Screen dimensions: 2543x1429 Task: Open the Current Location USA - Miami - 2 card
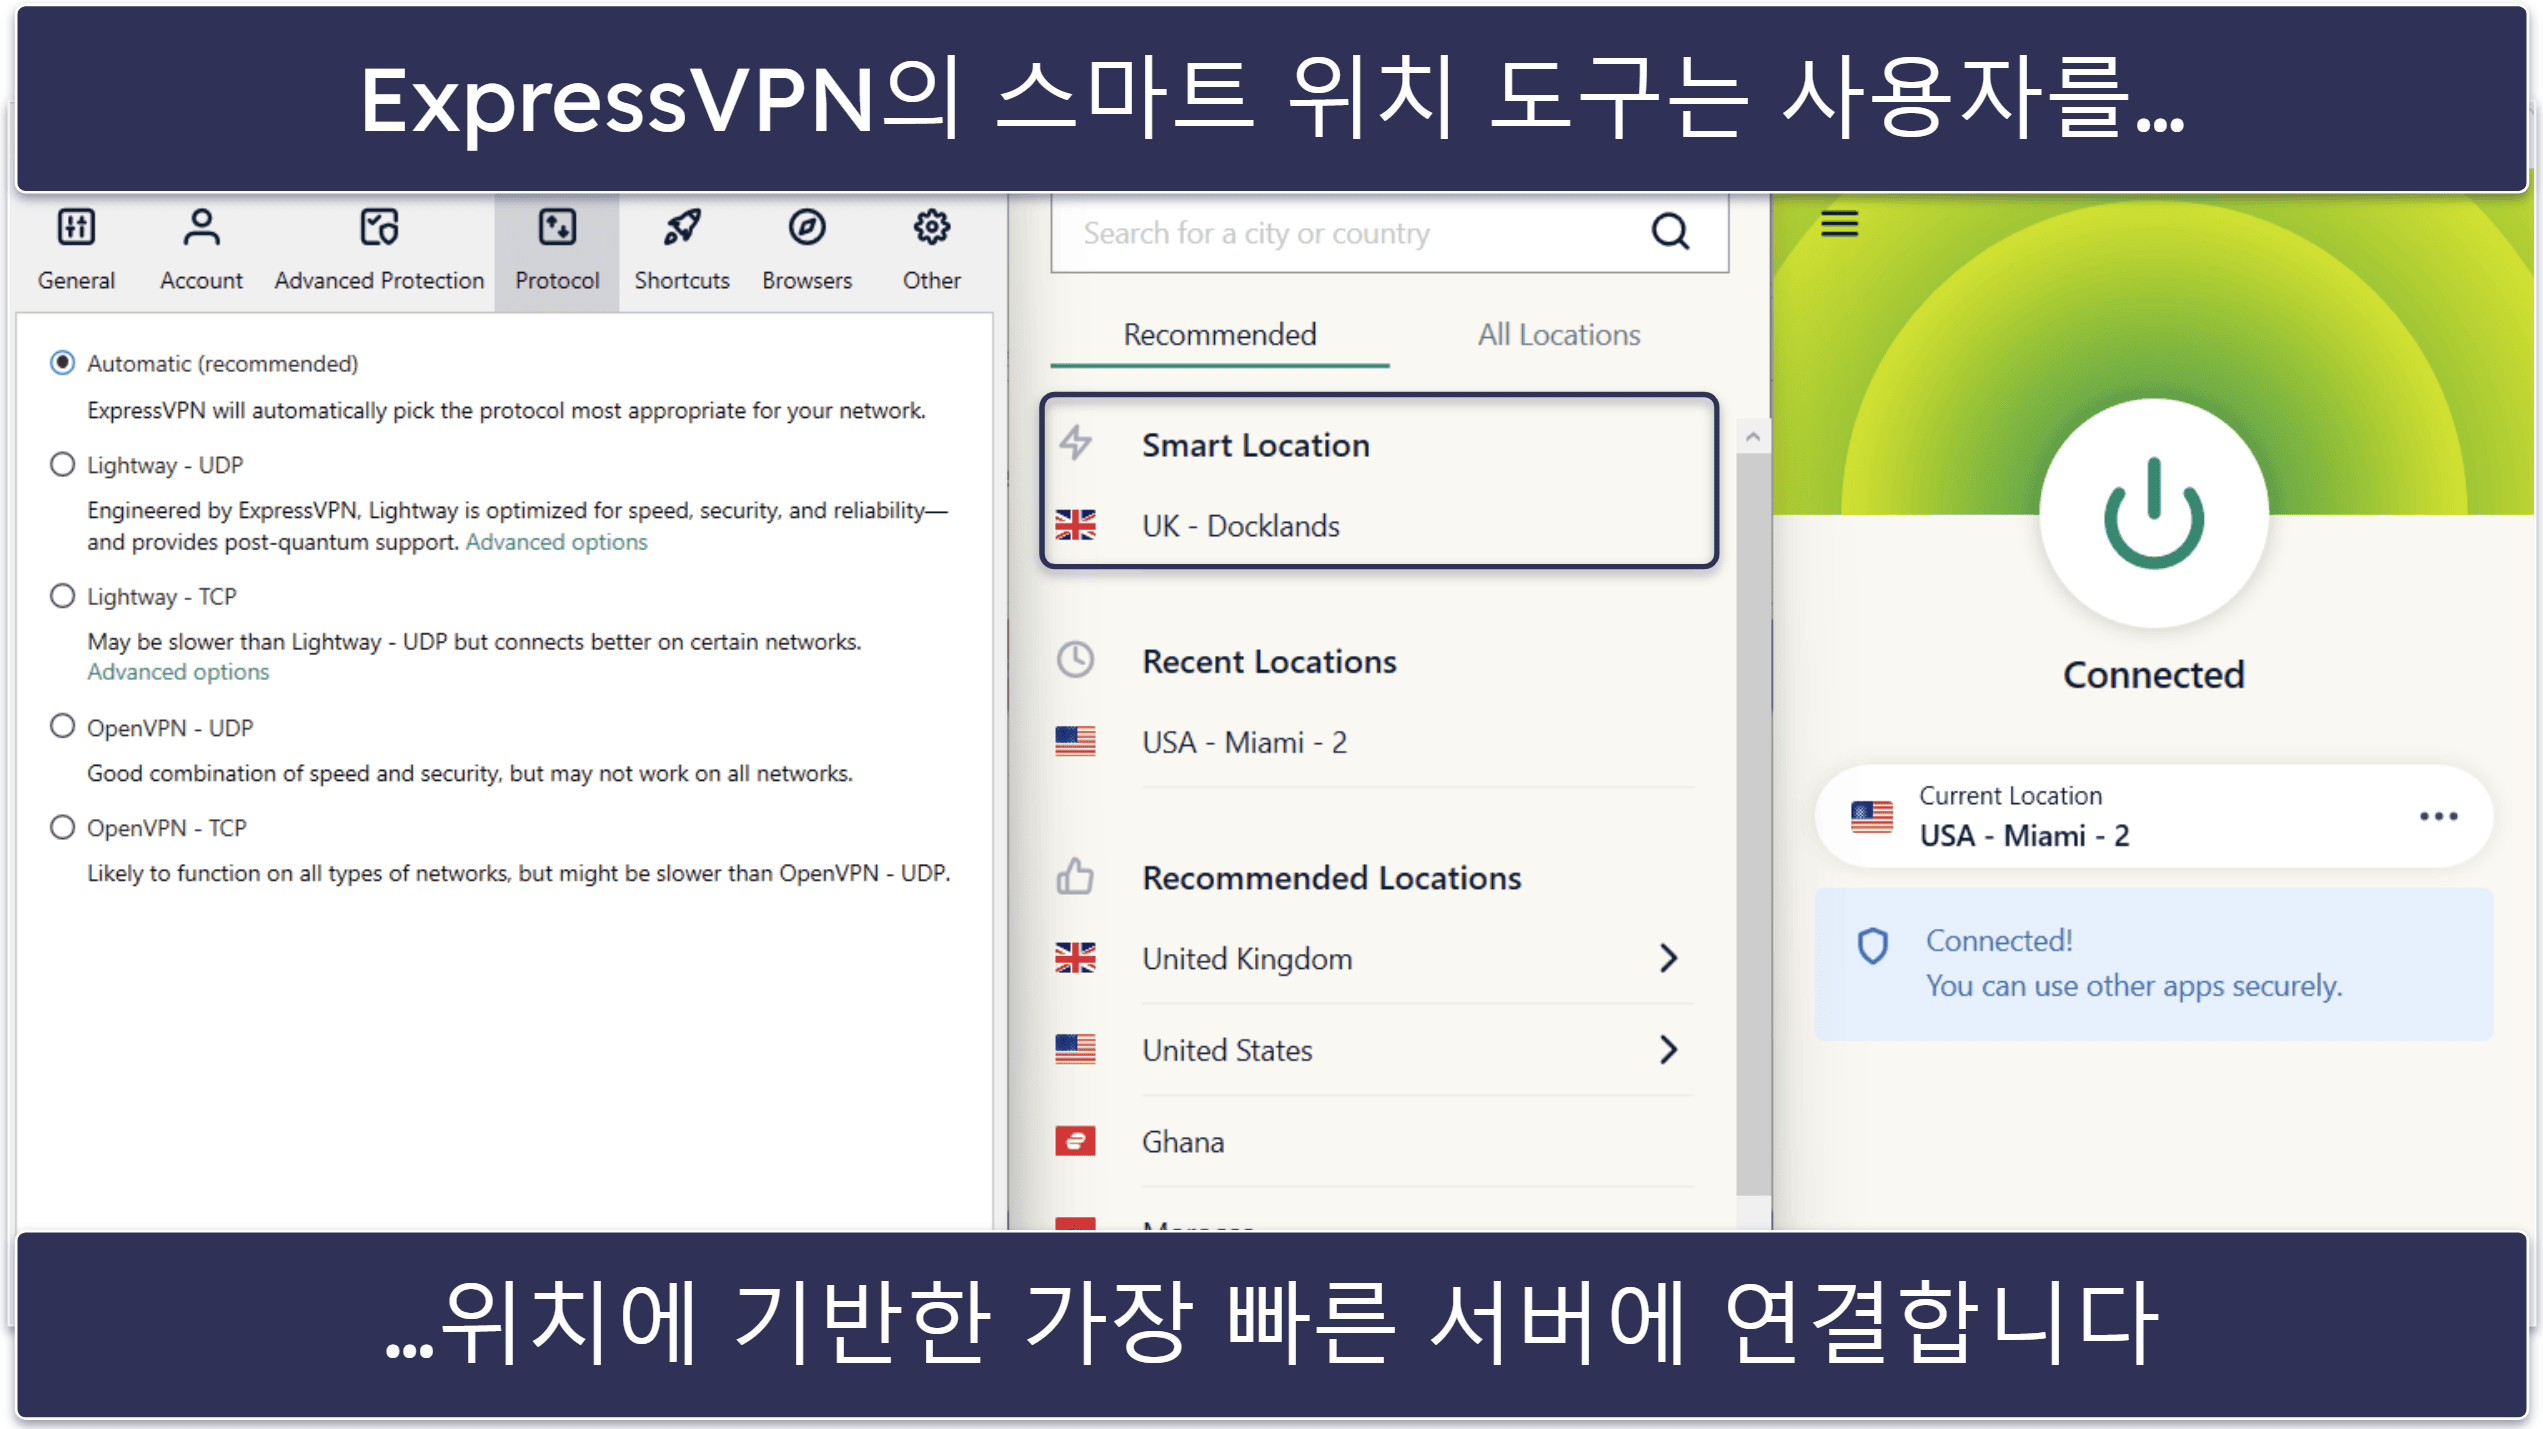tap(2153, 817)
